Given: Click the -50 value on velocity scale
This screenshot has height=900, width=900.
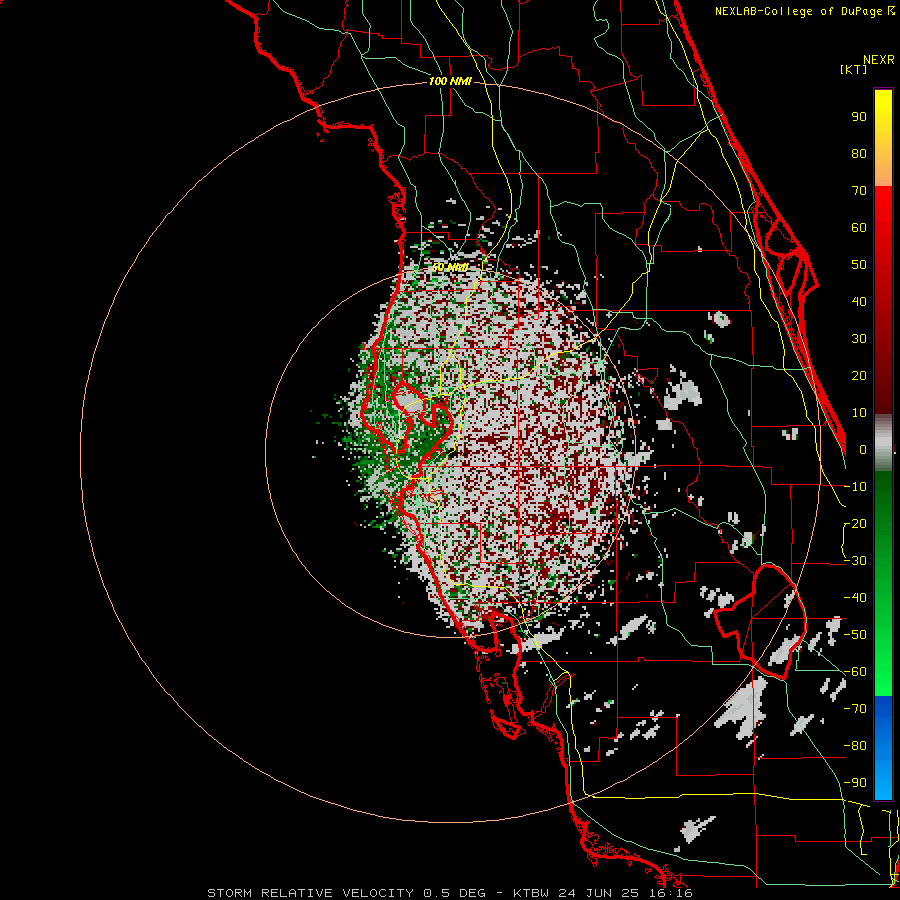Looking at the screenshot, I should point(855,635).
